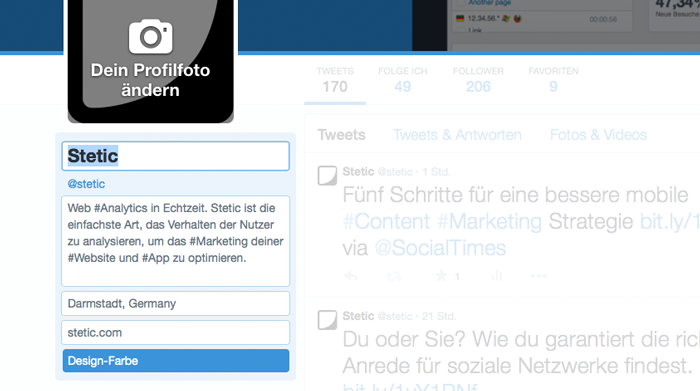Switch to Fotos & Videos tab
Viewport: 700px width, 391px height.
tap(598, 135)
